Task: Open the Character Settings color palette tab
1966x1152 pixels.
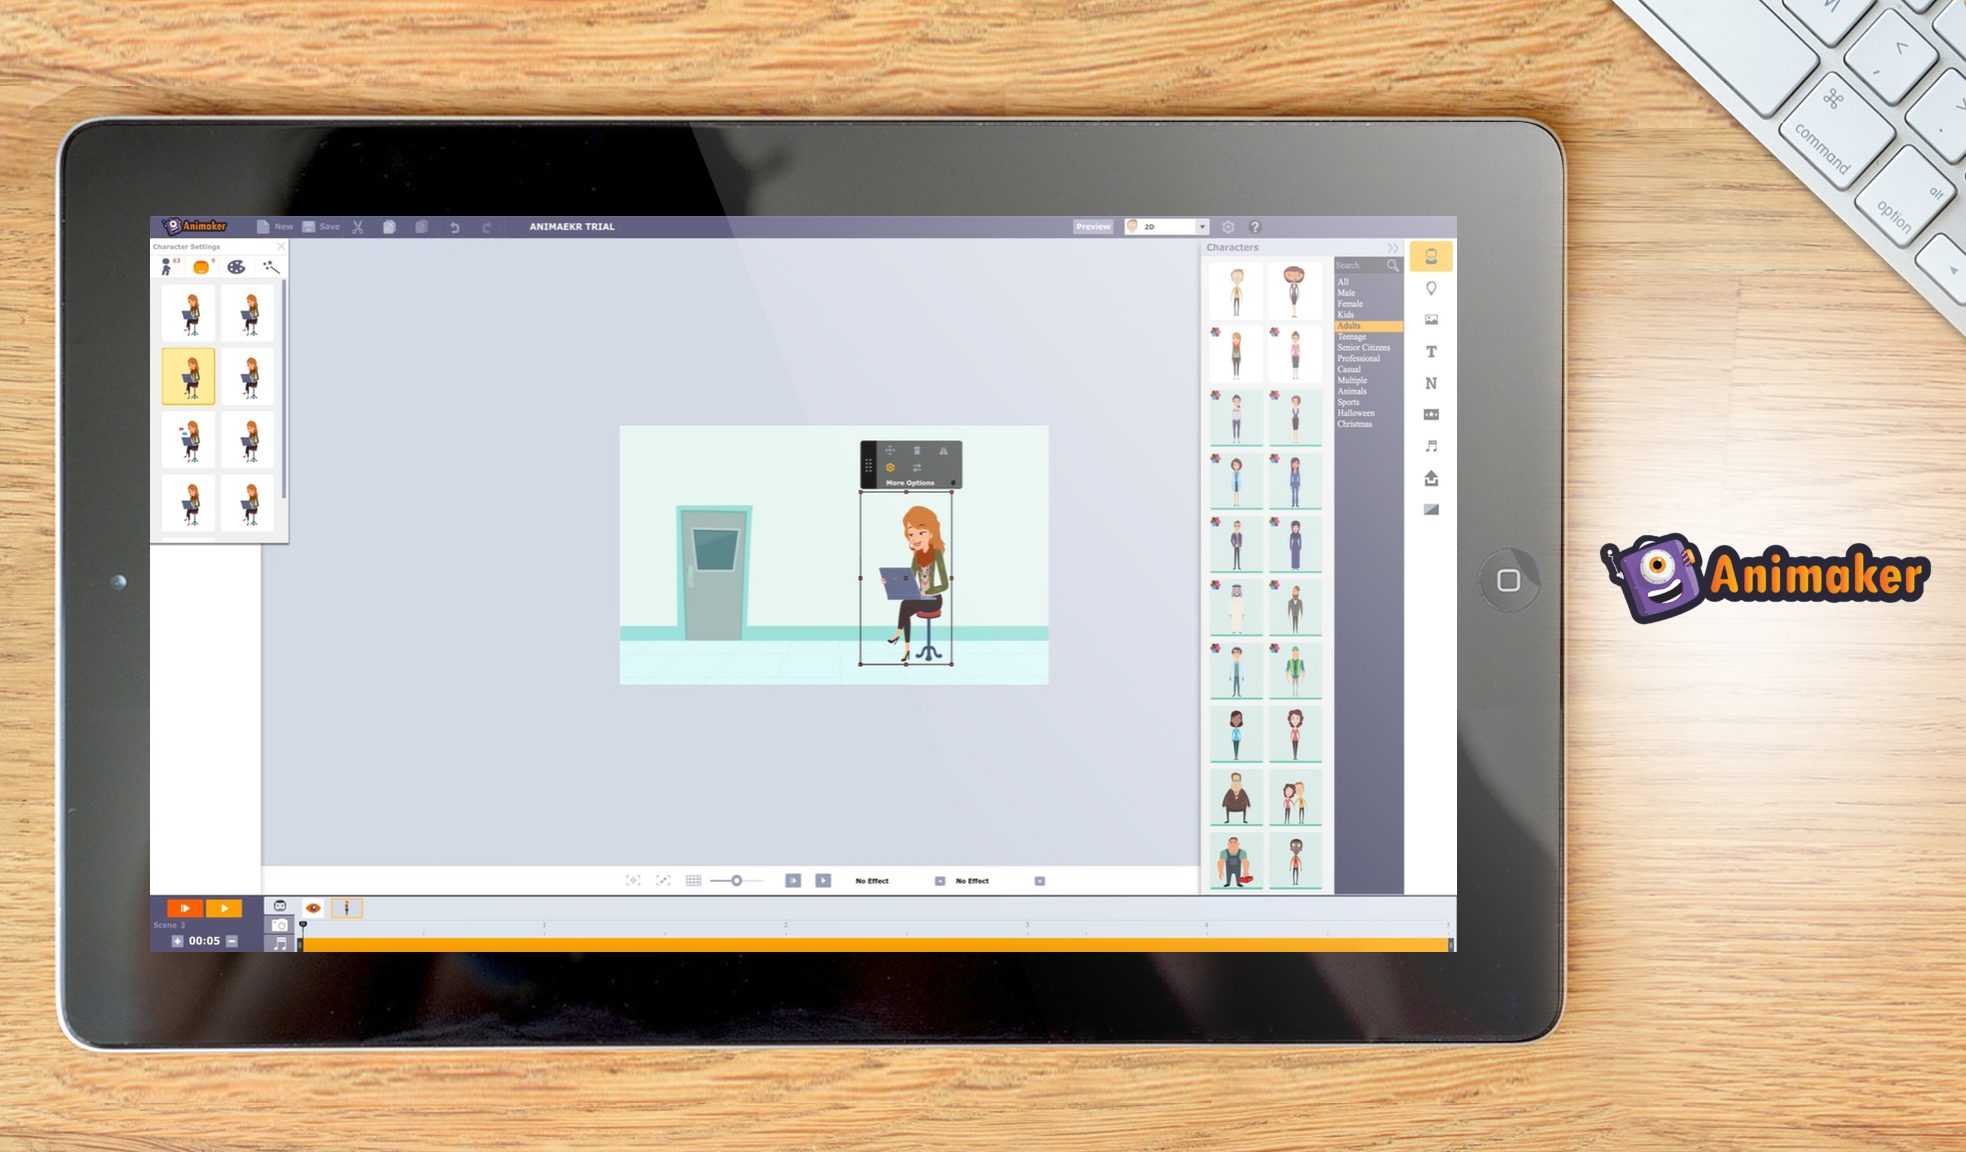Action: [237, 266]
